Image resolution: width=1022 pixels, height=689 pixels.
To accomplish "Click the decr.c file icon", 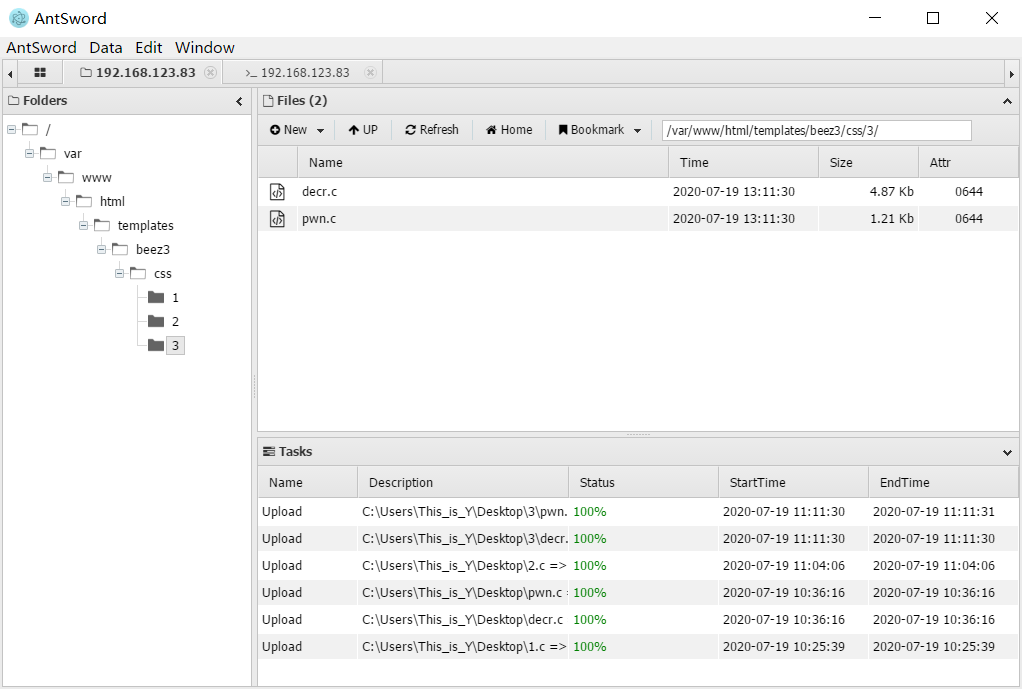I will click(x=277, y=192).
